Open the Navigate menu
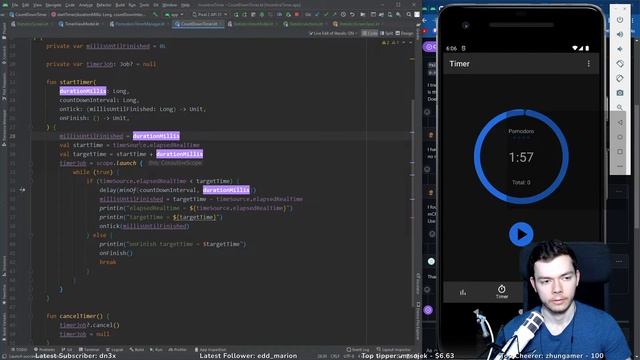The width and height of the screenshot is (640, 360). pos(53,5)
